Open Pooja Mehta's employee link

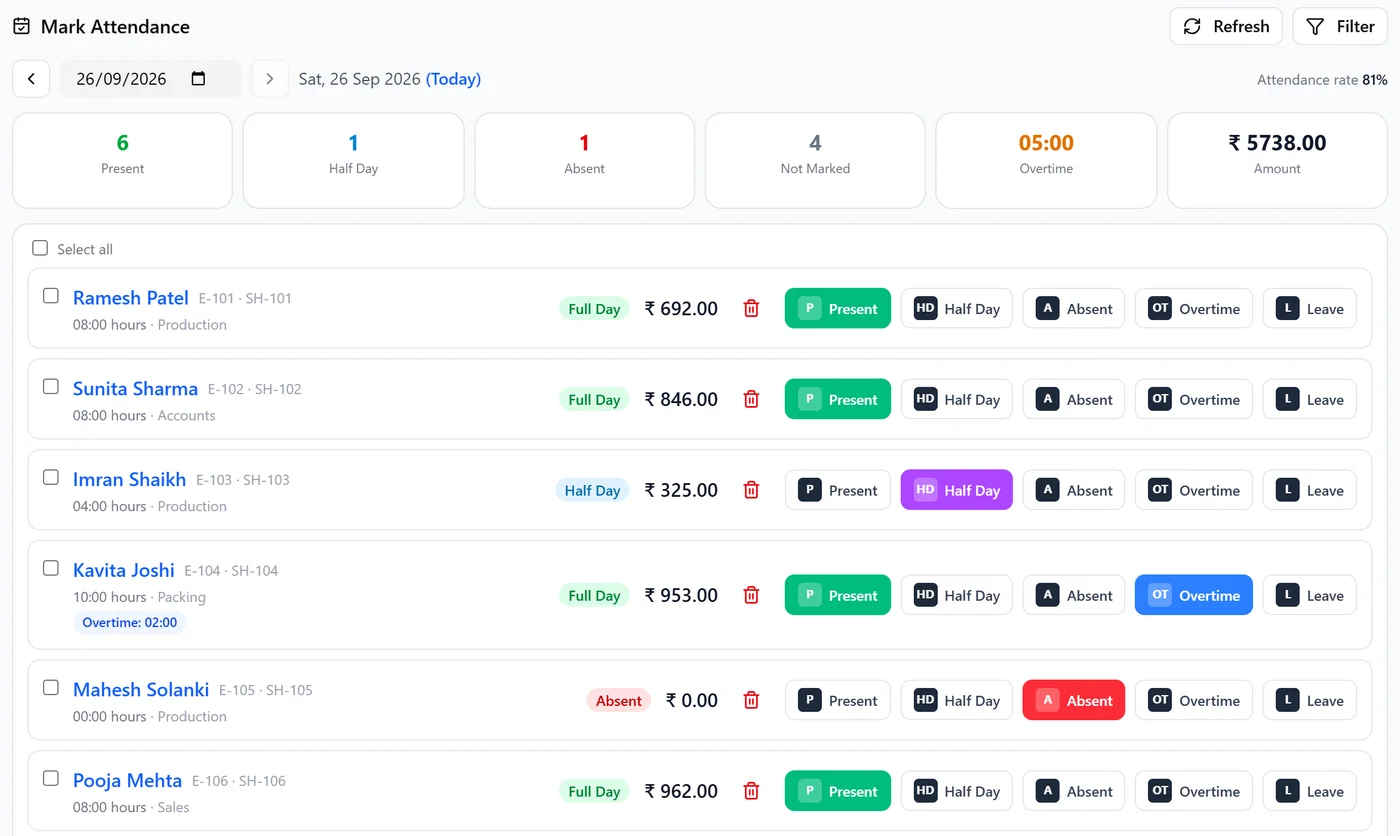[128, 780]
